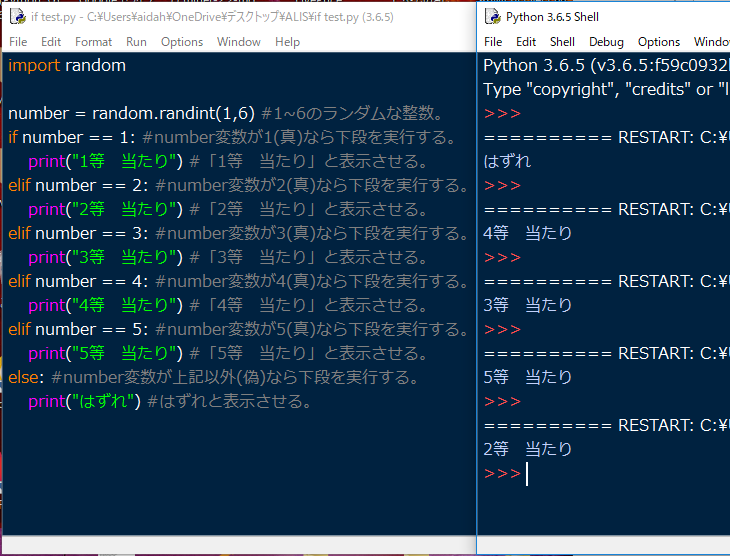730x556 pixels.
Task: Open the File menu in the editor window
Action: [x=18, y=42]
